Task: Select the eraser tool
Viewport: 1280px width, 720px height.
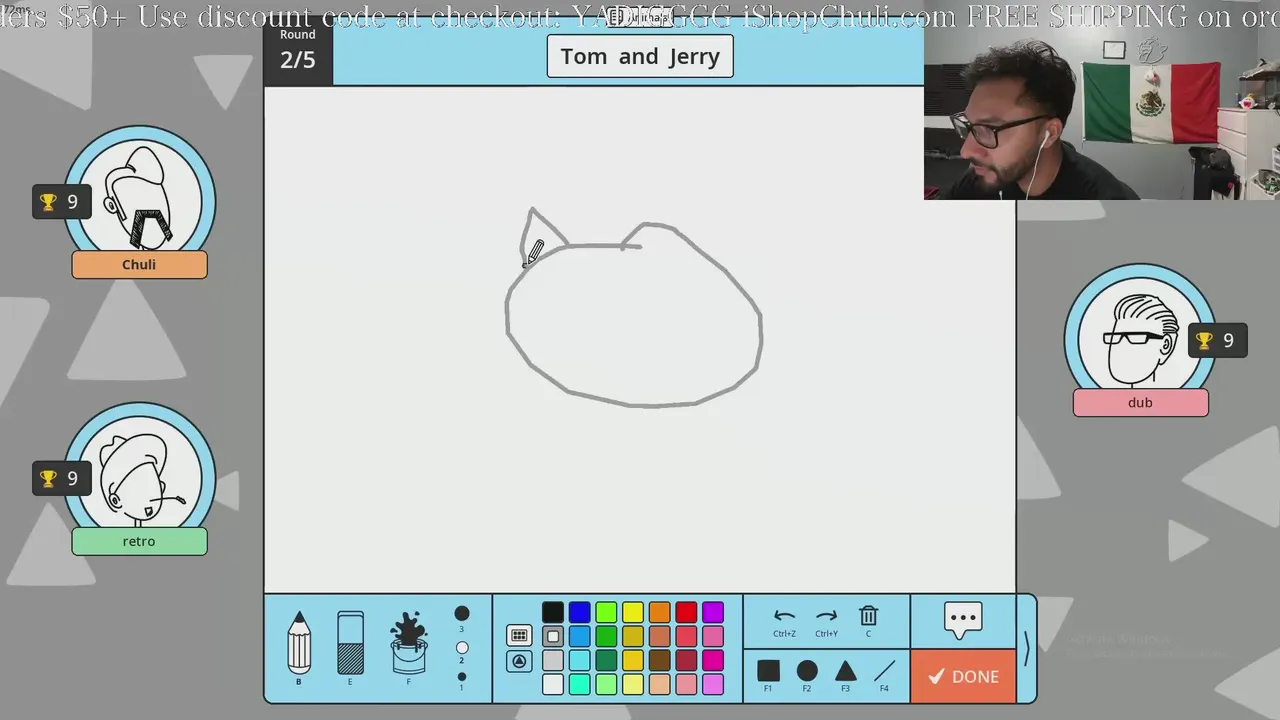Action: (x=350, y=643)
